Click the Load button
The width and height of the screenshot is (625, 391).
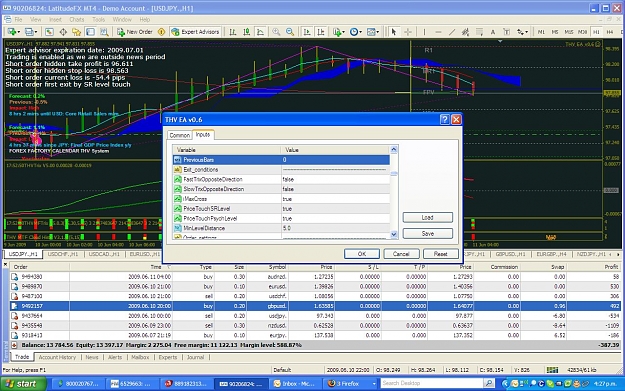click(428, 218)
